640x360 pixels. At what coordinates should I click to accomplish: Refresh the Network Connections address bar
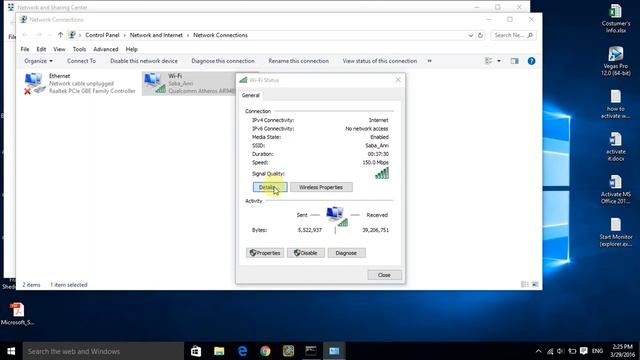pos(480,35)
